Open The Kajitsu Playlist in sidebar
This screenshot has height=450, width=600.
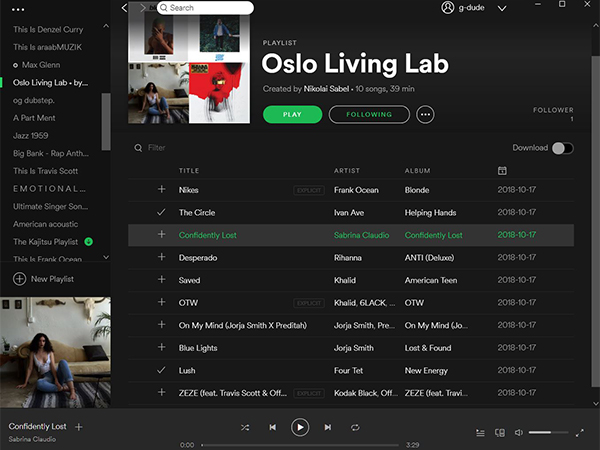[x=45, y=242]
